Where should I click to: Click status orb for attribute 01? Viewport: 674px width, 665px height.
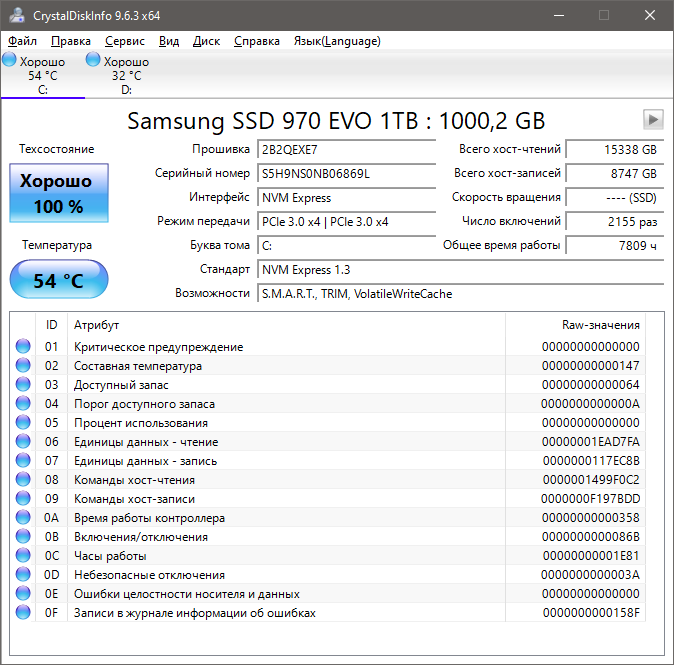[23, 346]
